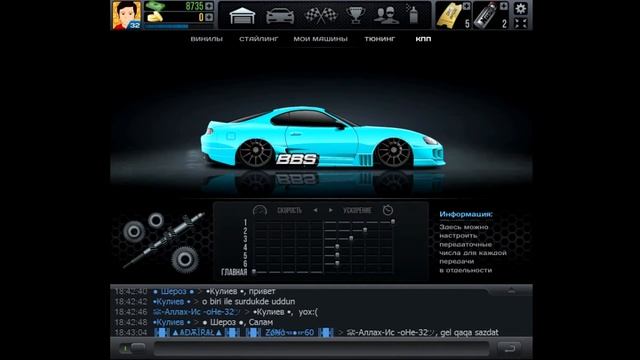Image resolution: width=640 pixels, height=360 pixels.
Task: Add tickets with plus on ticket panel
Action: pos(466,6)
